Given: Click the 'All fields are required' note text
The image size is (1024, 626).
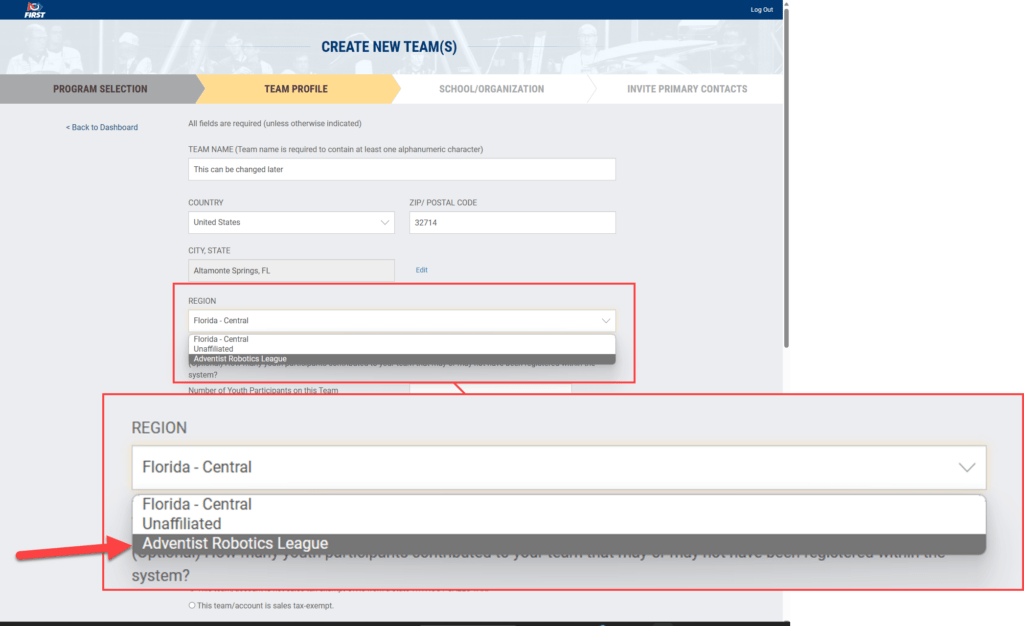Looking at the screenshot, I should 274,123.
